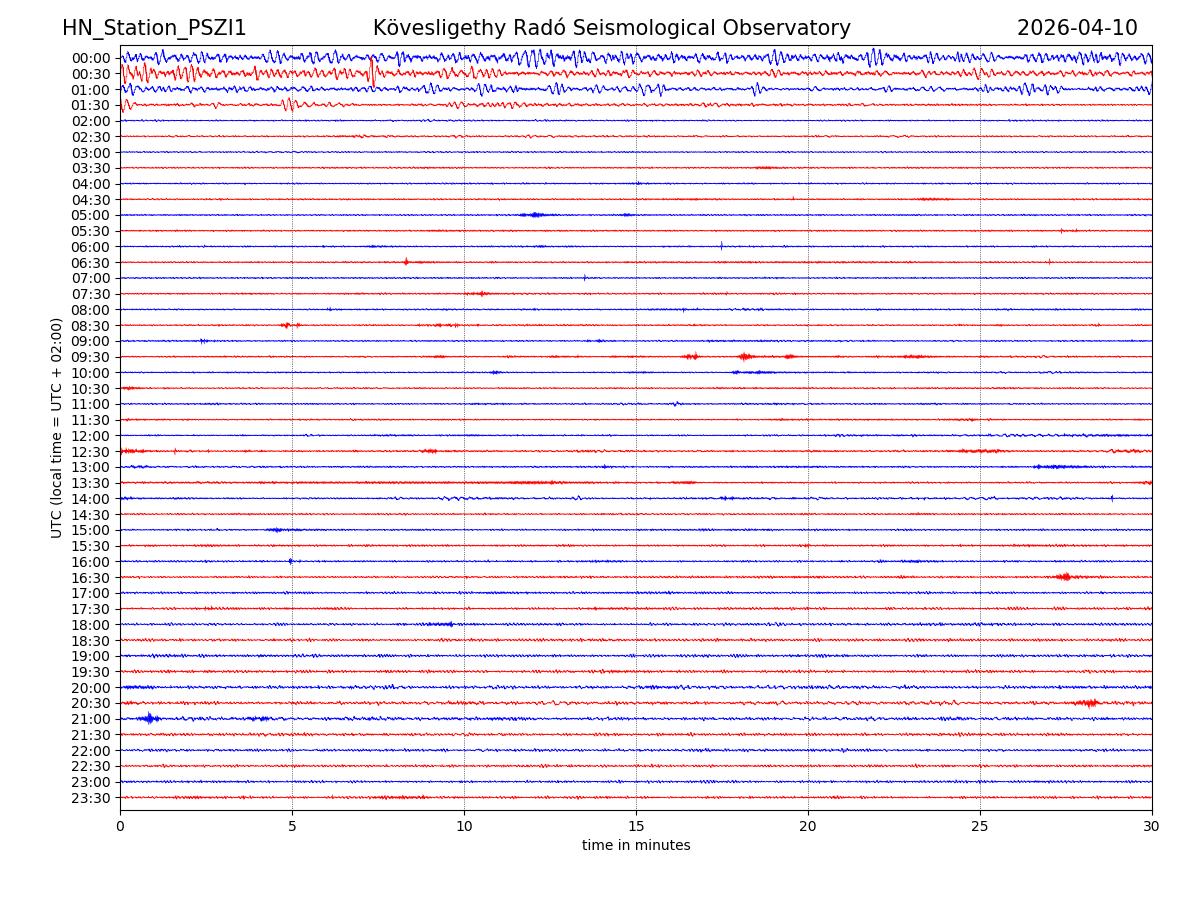This screenshot has height=900, width=1200.
Task: Select the 'time in minutes' x-axis label
Action: click(636, 845)
